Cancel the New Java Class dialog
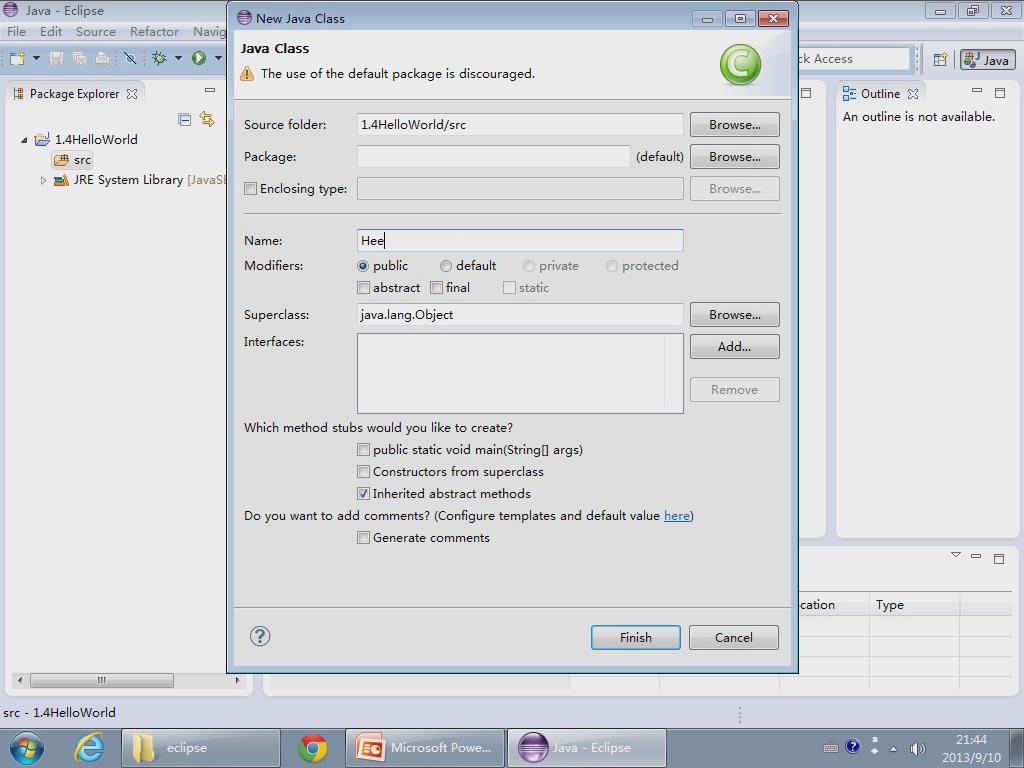The image size is (1024, 768). pyautogui.click(x=733, y=637)
